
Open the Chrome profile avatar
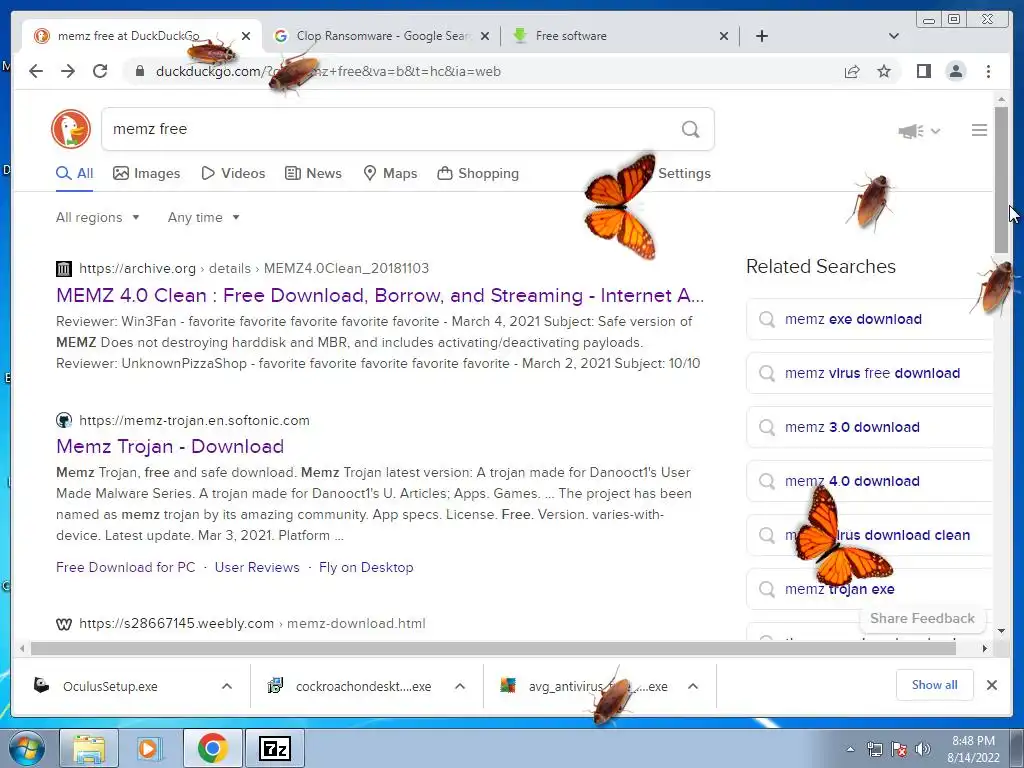[x=955, y=71]
